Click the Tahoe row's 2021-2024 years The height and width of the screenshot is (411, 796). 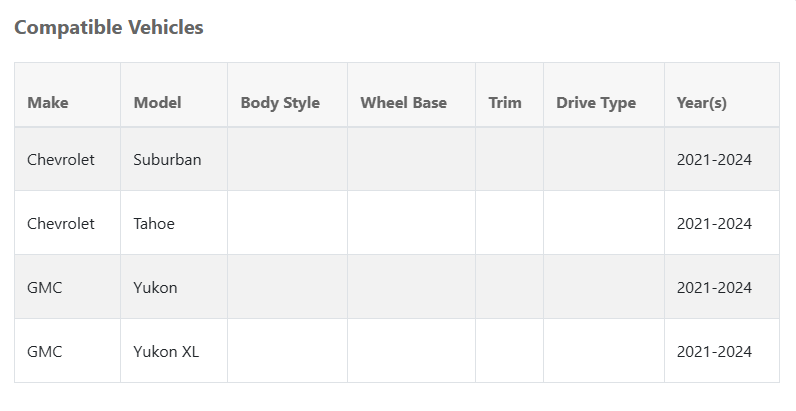(714, 223)
